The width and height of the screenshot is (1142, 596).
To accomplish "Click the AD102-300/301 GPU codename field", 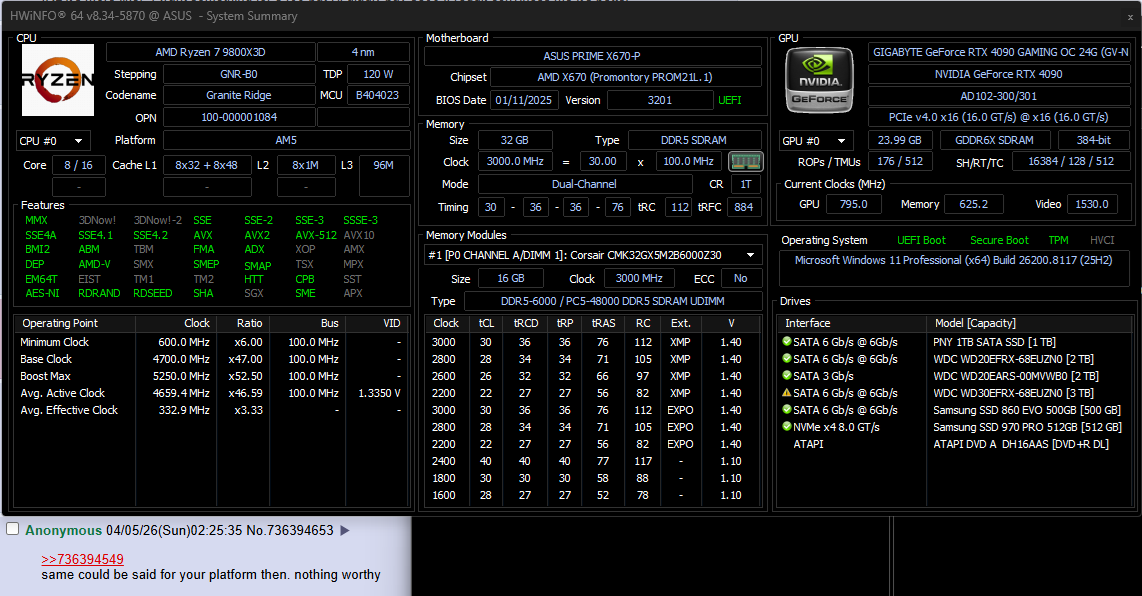I will (999, 96).
